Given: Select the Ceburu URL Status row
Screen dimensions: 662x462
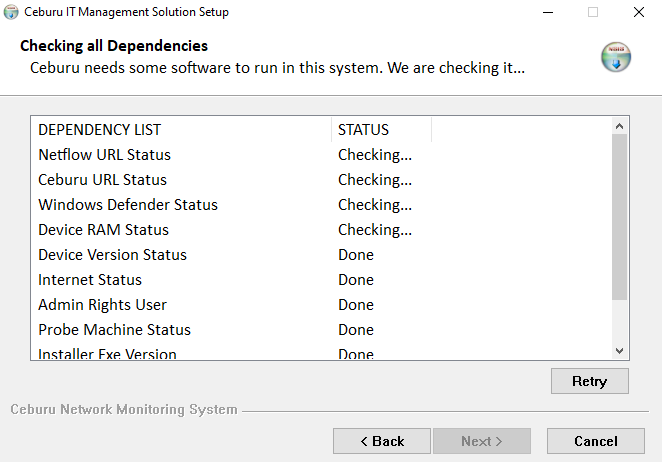Looking at the screenshot, I should pos(321,179).
